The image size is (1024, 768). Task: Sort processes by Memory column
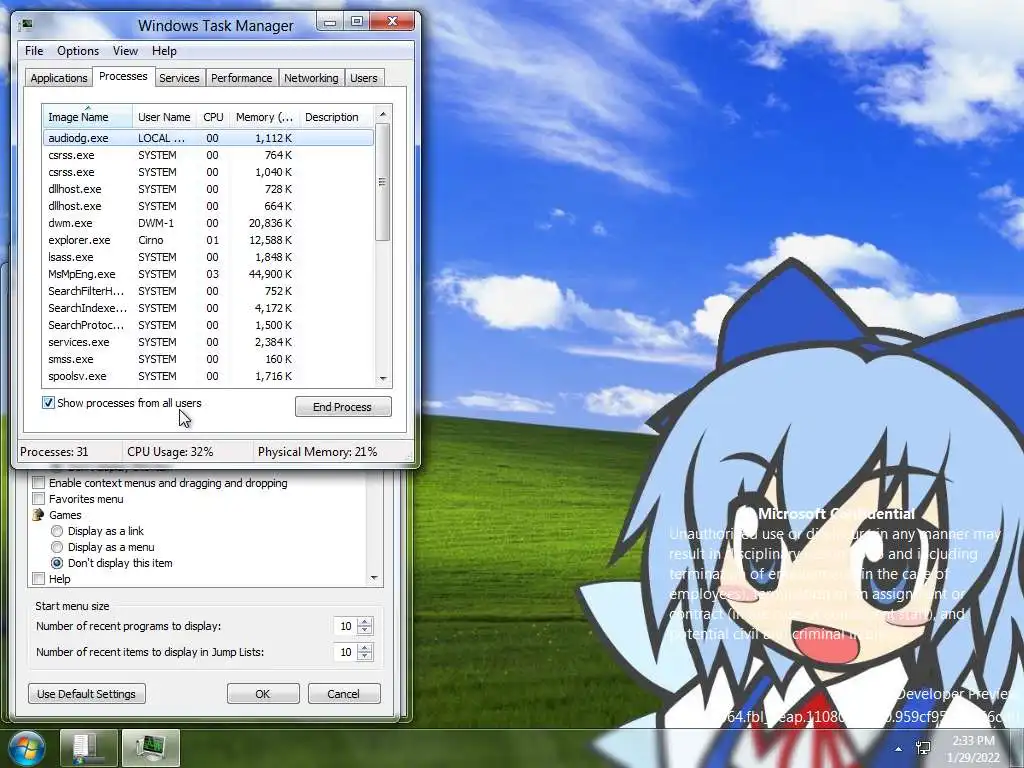pyautogui.click(x=264, y=117)
